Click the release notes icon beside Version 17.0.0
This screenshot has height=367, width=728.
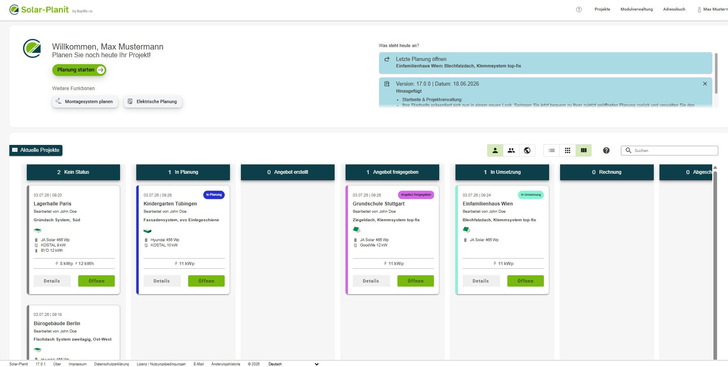tap(387, 84)
